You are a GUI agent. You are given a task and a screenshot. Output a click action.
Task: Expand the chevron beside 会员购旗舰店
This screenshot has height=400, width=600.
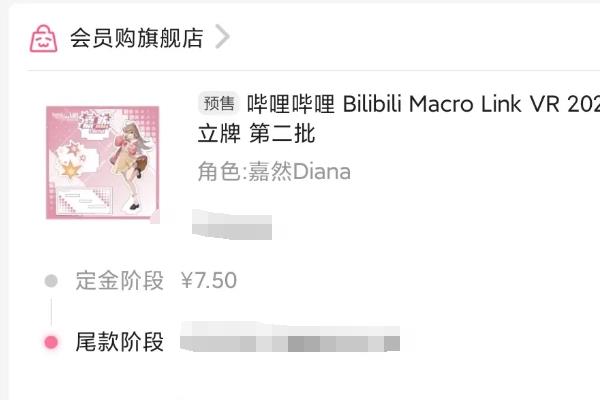tap(222, 37)
